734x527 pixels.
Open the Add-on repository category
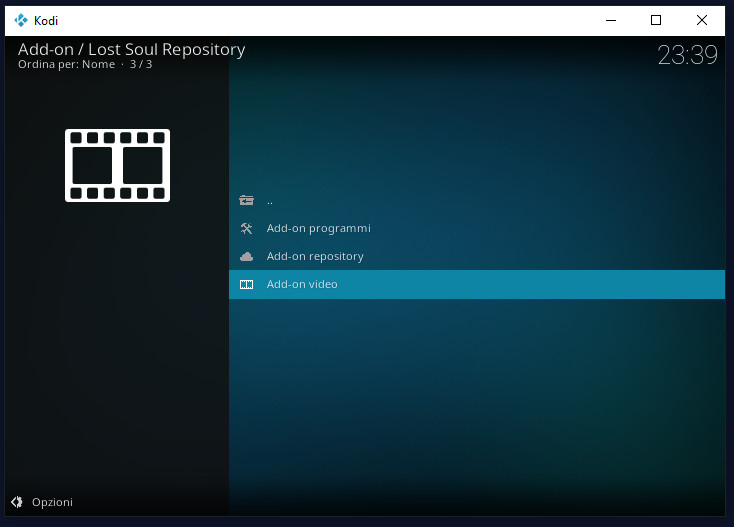pos(477,256)
